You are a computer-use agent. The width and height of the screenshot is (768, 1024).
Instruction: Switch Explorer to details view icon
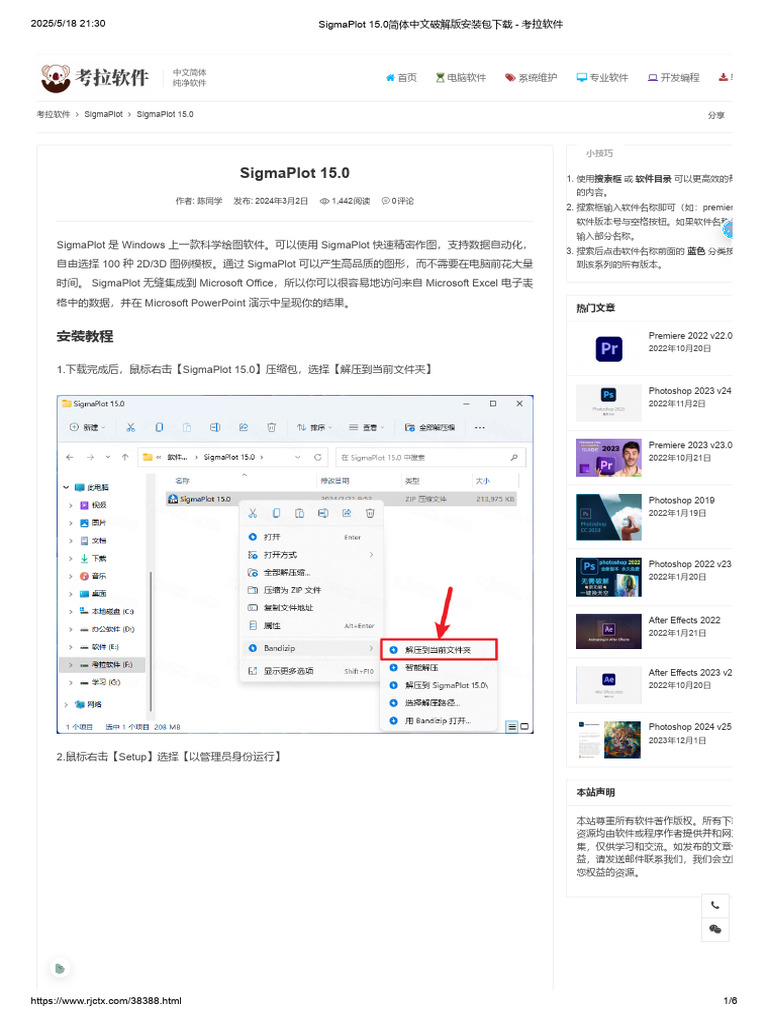(x=512, y=727)
